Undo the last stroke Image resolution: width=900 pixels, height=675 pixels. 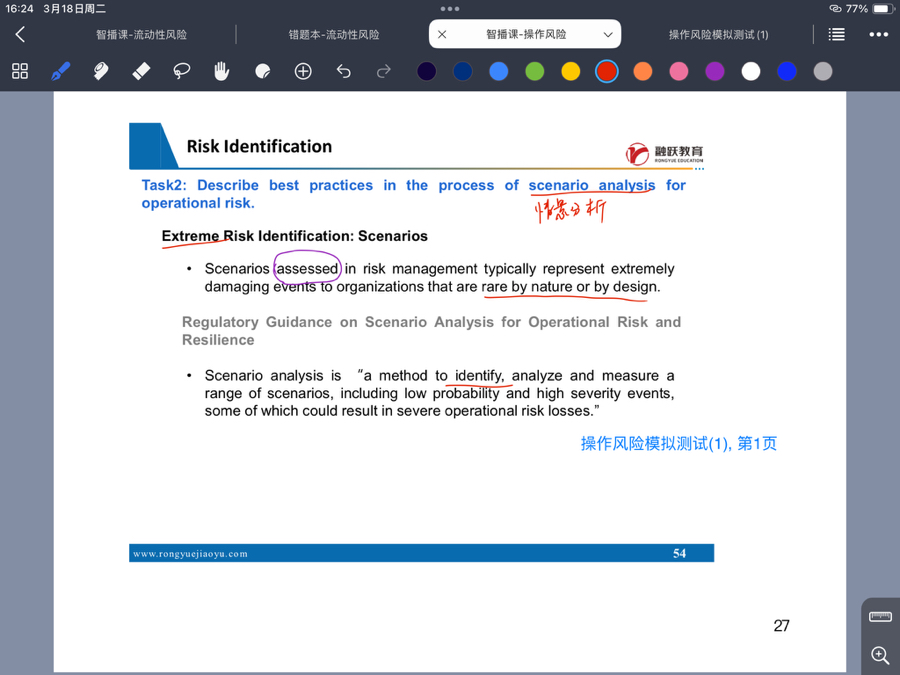click(x=343, y=71)
